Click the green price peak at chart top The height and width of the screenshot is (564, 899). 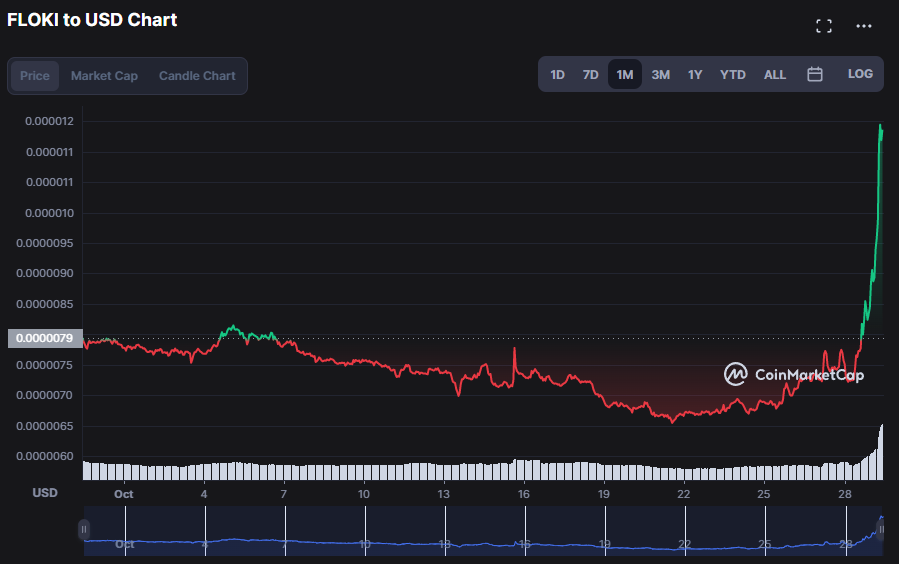point(880,126)
